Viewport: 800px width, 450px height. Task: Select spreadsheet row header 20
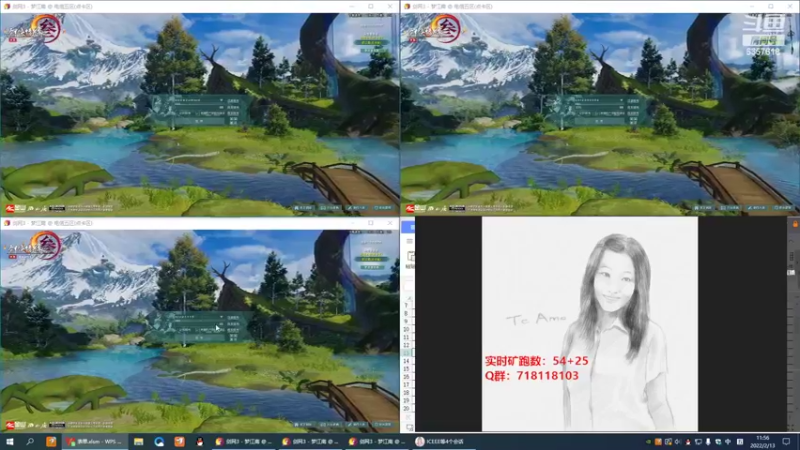(x=406, y=409)
